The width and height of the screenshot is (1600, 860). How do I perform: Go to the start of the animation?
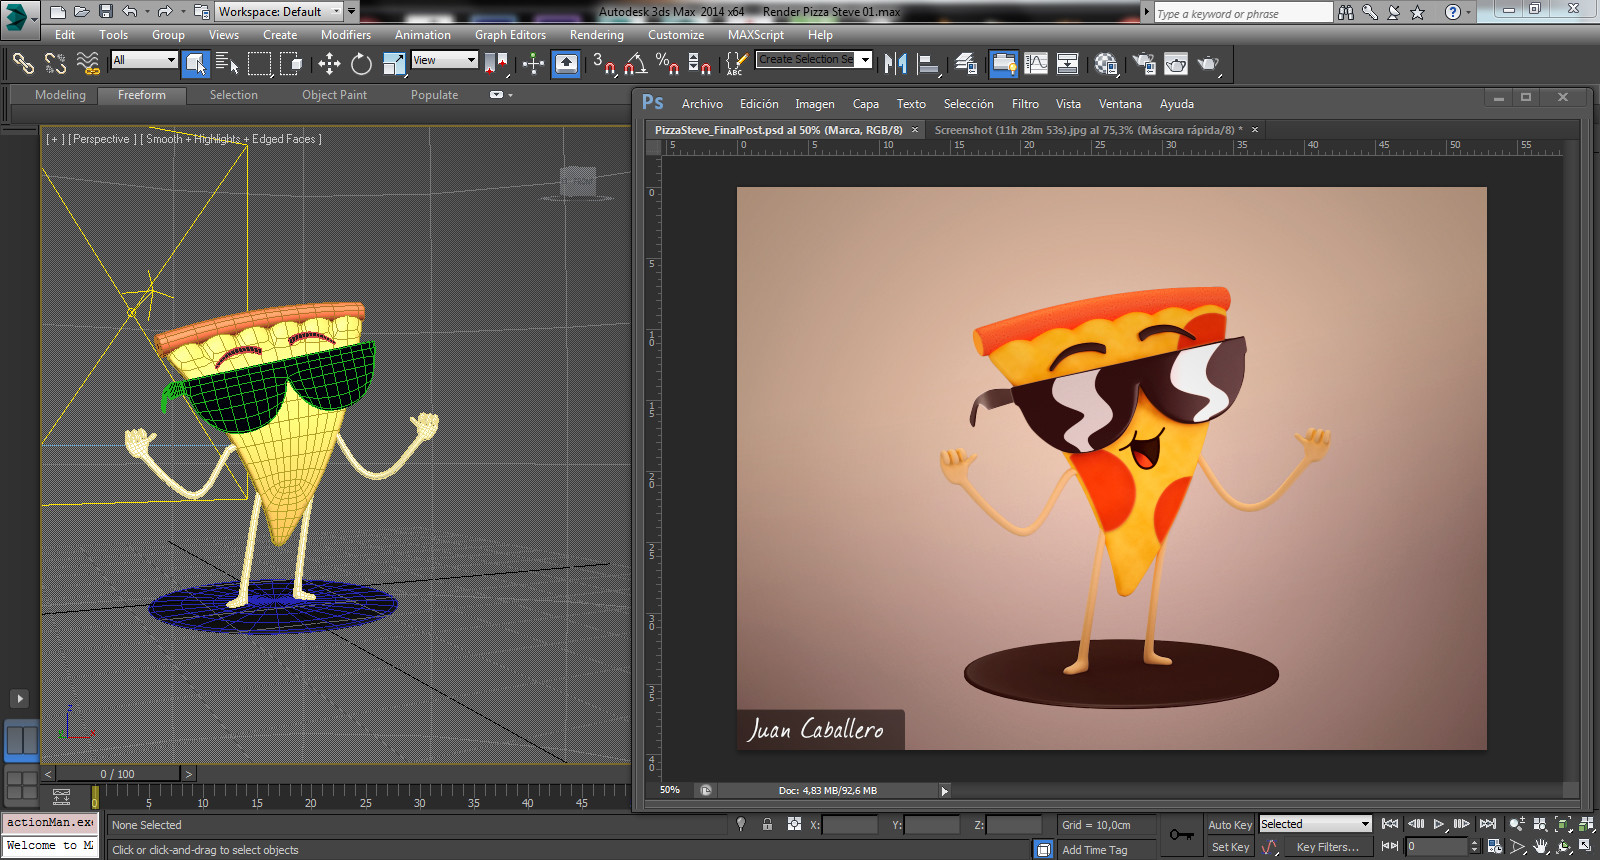pos(1390,824)
